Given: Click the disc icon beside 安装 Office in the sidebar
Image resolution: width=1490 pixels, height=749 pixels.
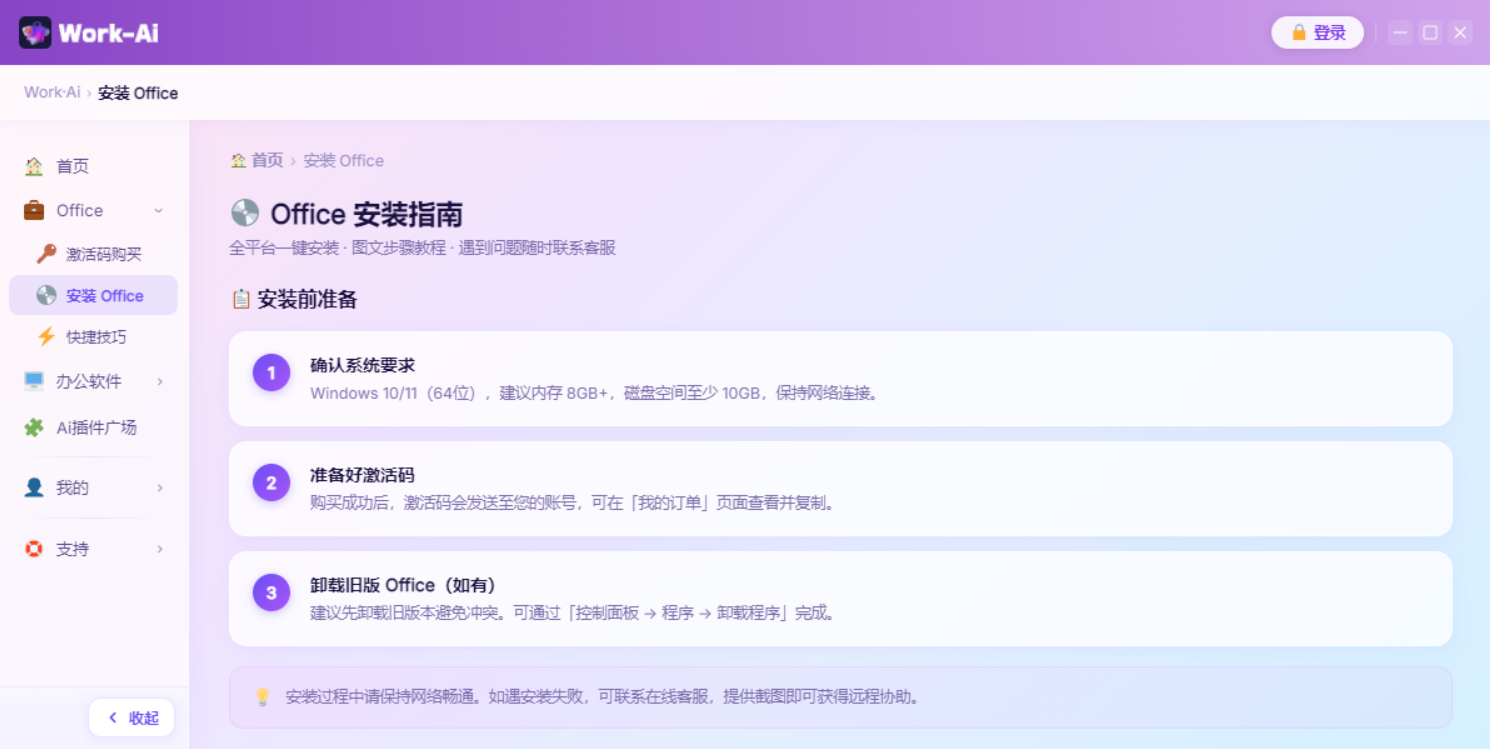Looking at the screenshot, I should [x=46, y=295].
